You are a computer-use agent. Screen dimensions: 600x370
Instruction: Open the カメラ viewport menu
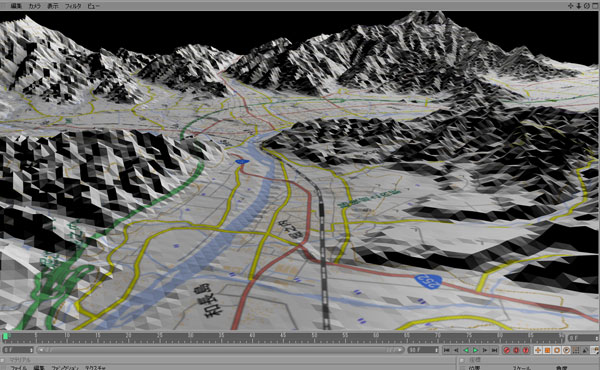tap(34, 6)
